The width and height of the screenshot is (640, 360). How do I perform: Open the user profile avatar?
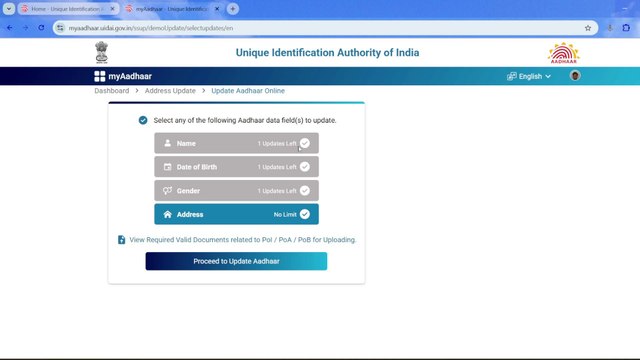tap(575, 76)
